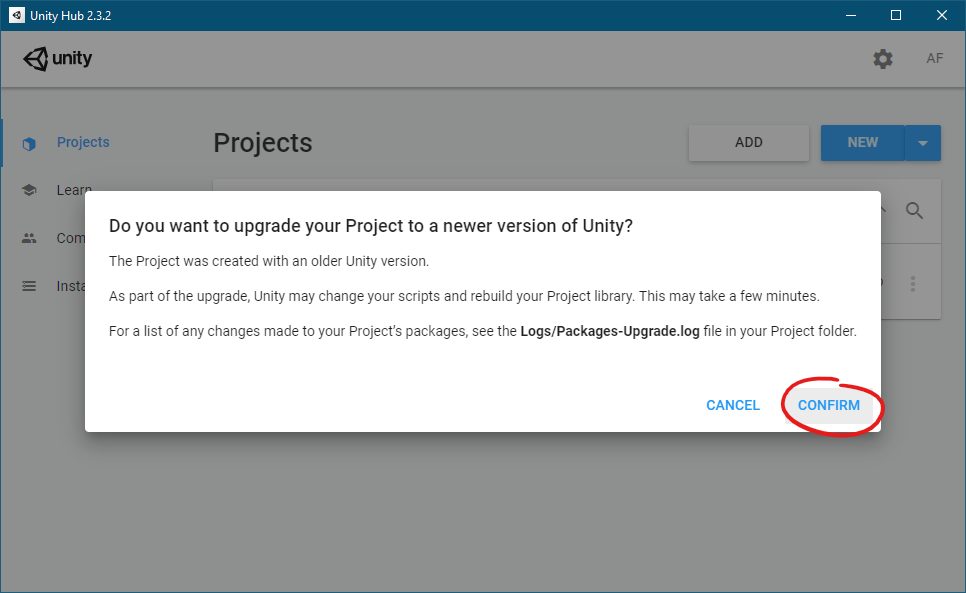966x593 pixels.
Task: Click the ADD button to add a project
Action: click(748, 142)
